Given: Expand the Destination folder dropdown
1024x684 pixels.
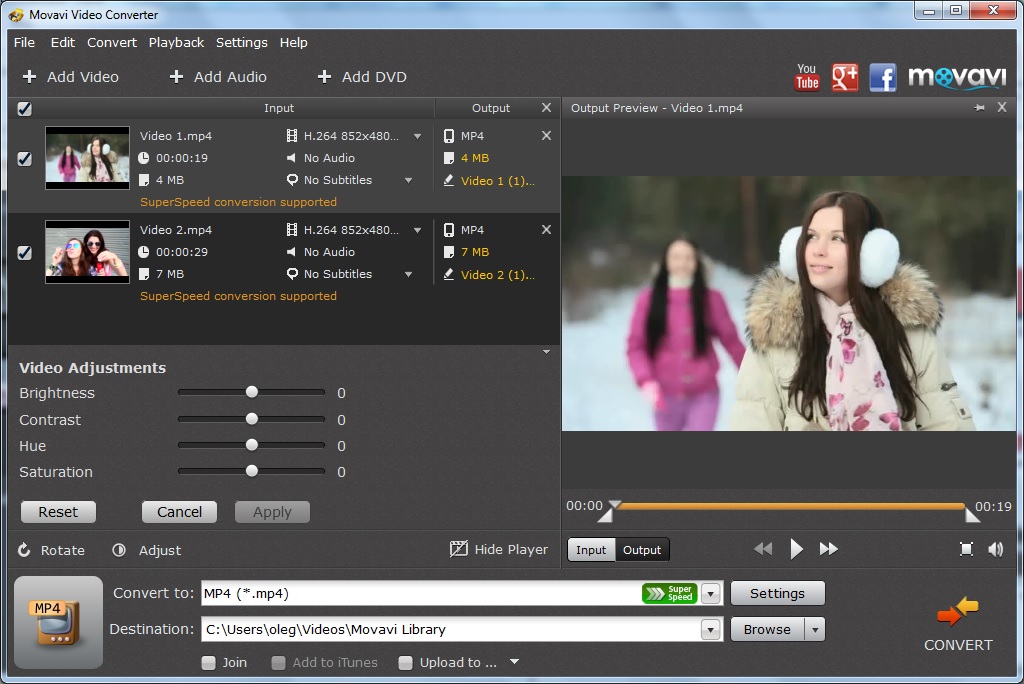Looking at the screenshot, I should [x=710, y=629].
